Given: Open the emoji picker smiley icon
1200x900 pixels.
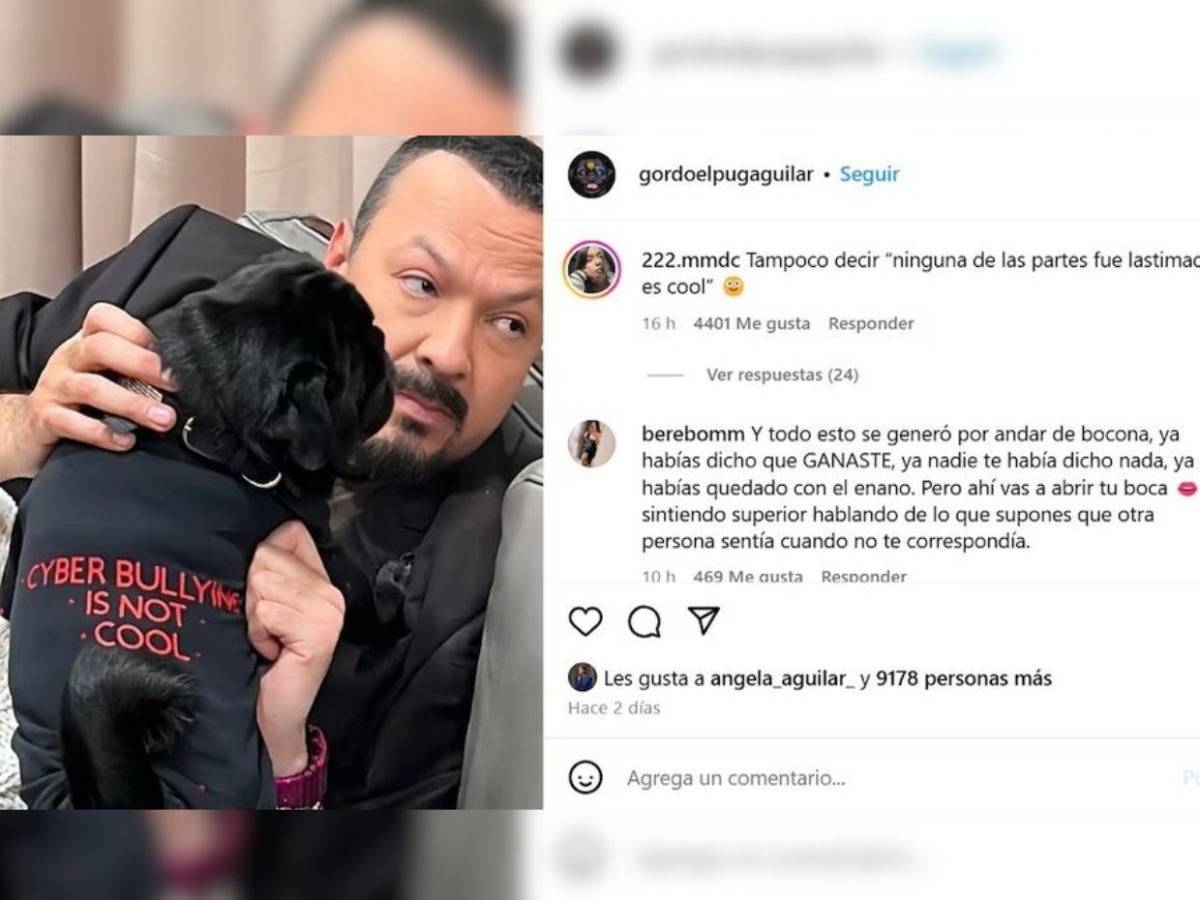Looking at the screenshot, I should pos(585,777).
